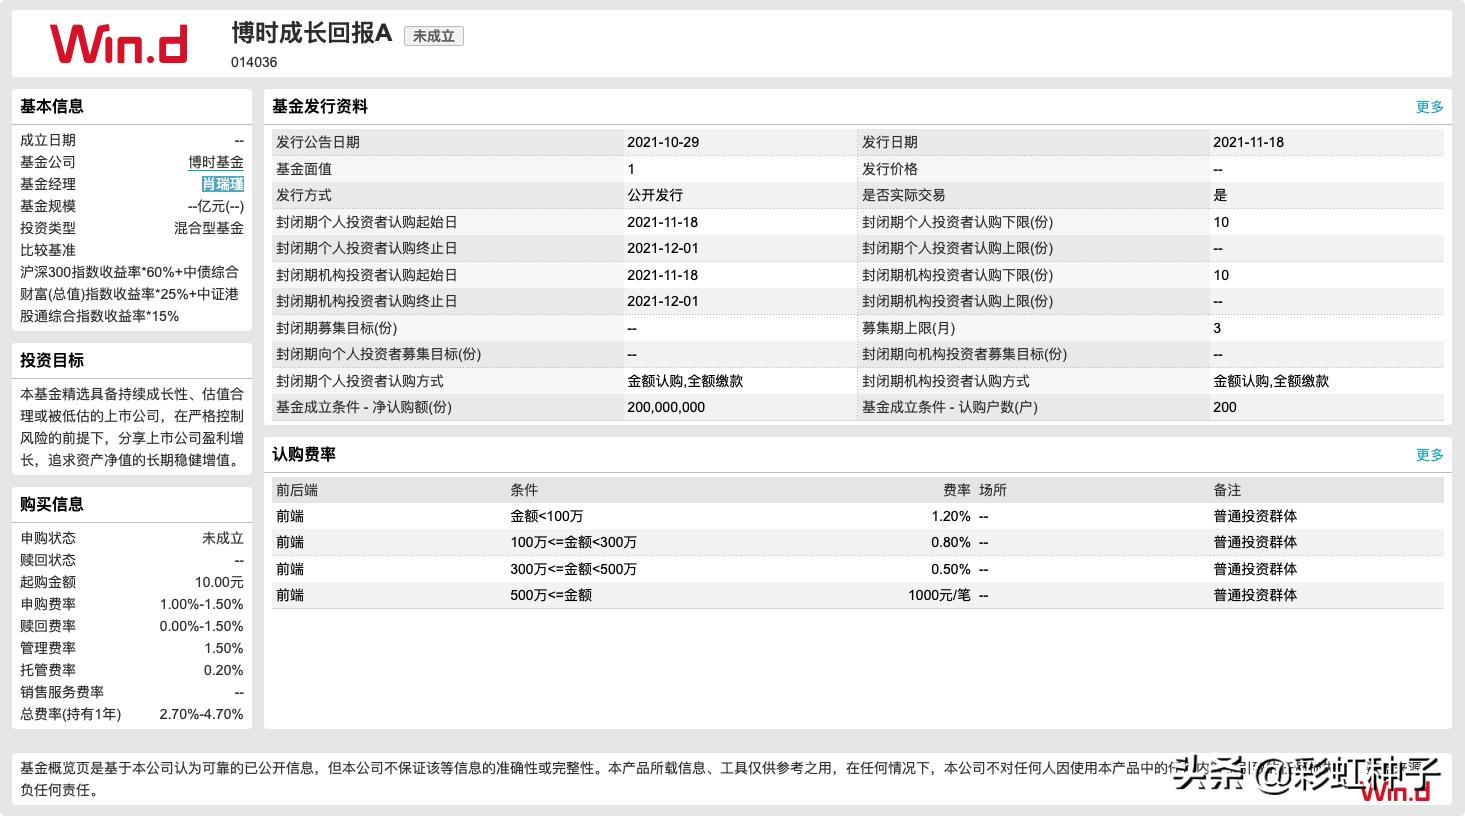Open fund manager 肖瑞瑾 profile
The width and height of the screenshot is (1465, 816).
pos(222,184)
